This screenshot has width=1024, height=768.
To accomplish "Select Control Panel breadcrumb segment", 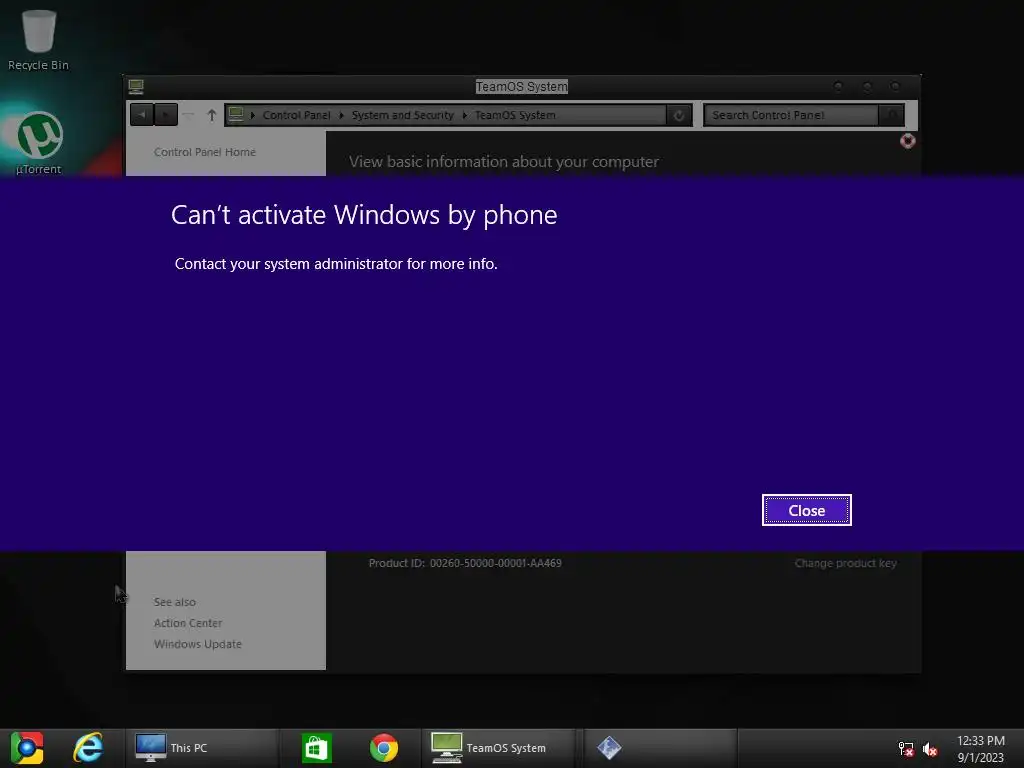I will coord(296,115).
